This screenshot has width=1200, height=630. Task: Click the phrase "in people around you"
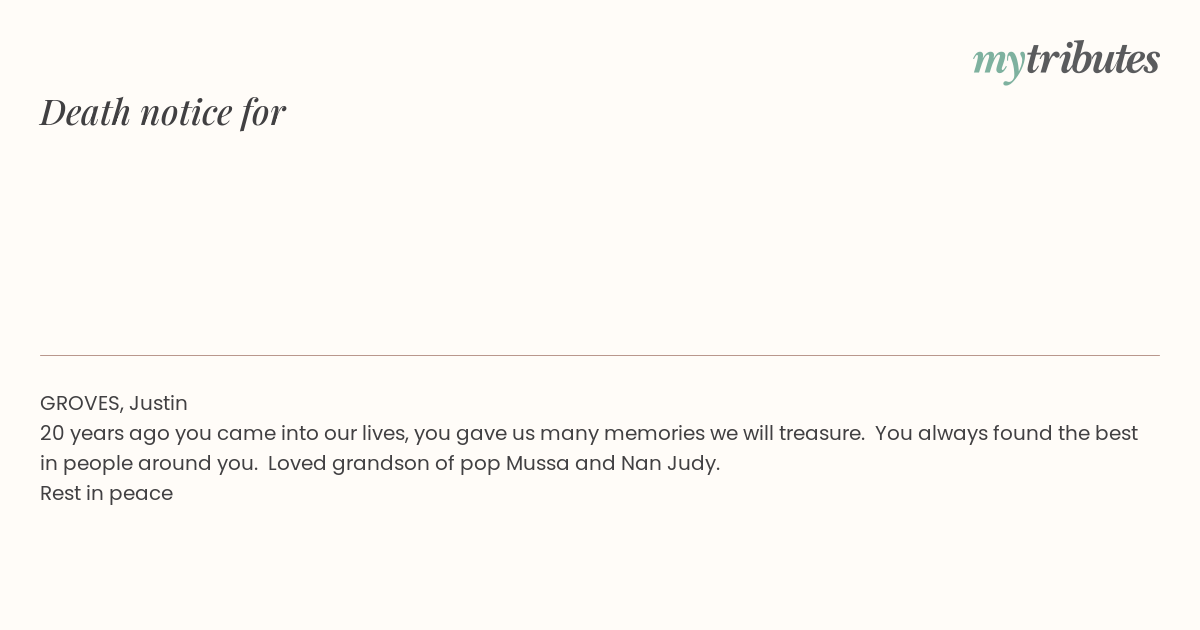(x=148, y=463)
